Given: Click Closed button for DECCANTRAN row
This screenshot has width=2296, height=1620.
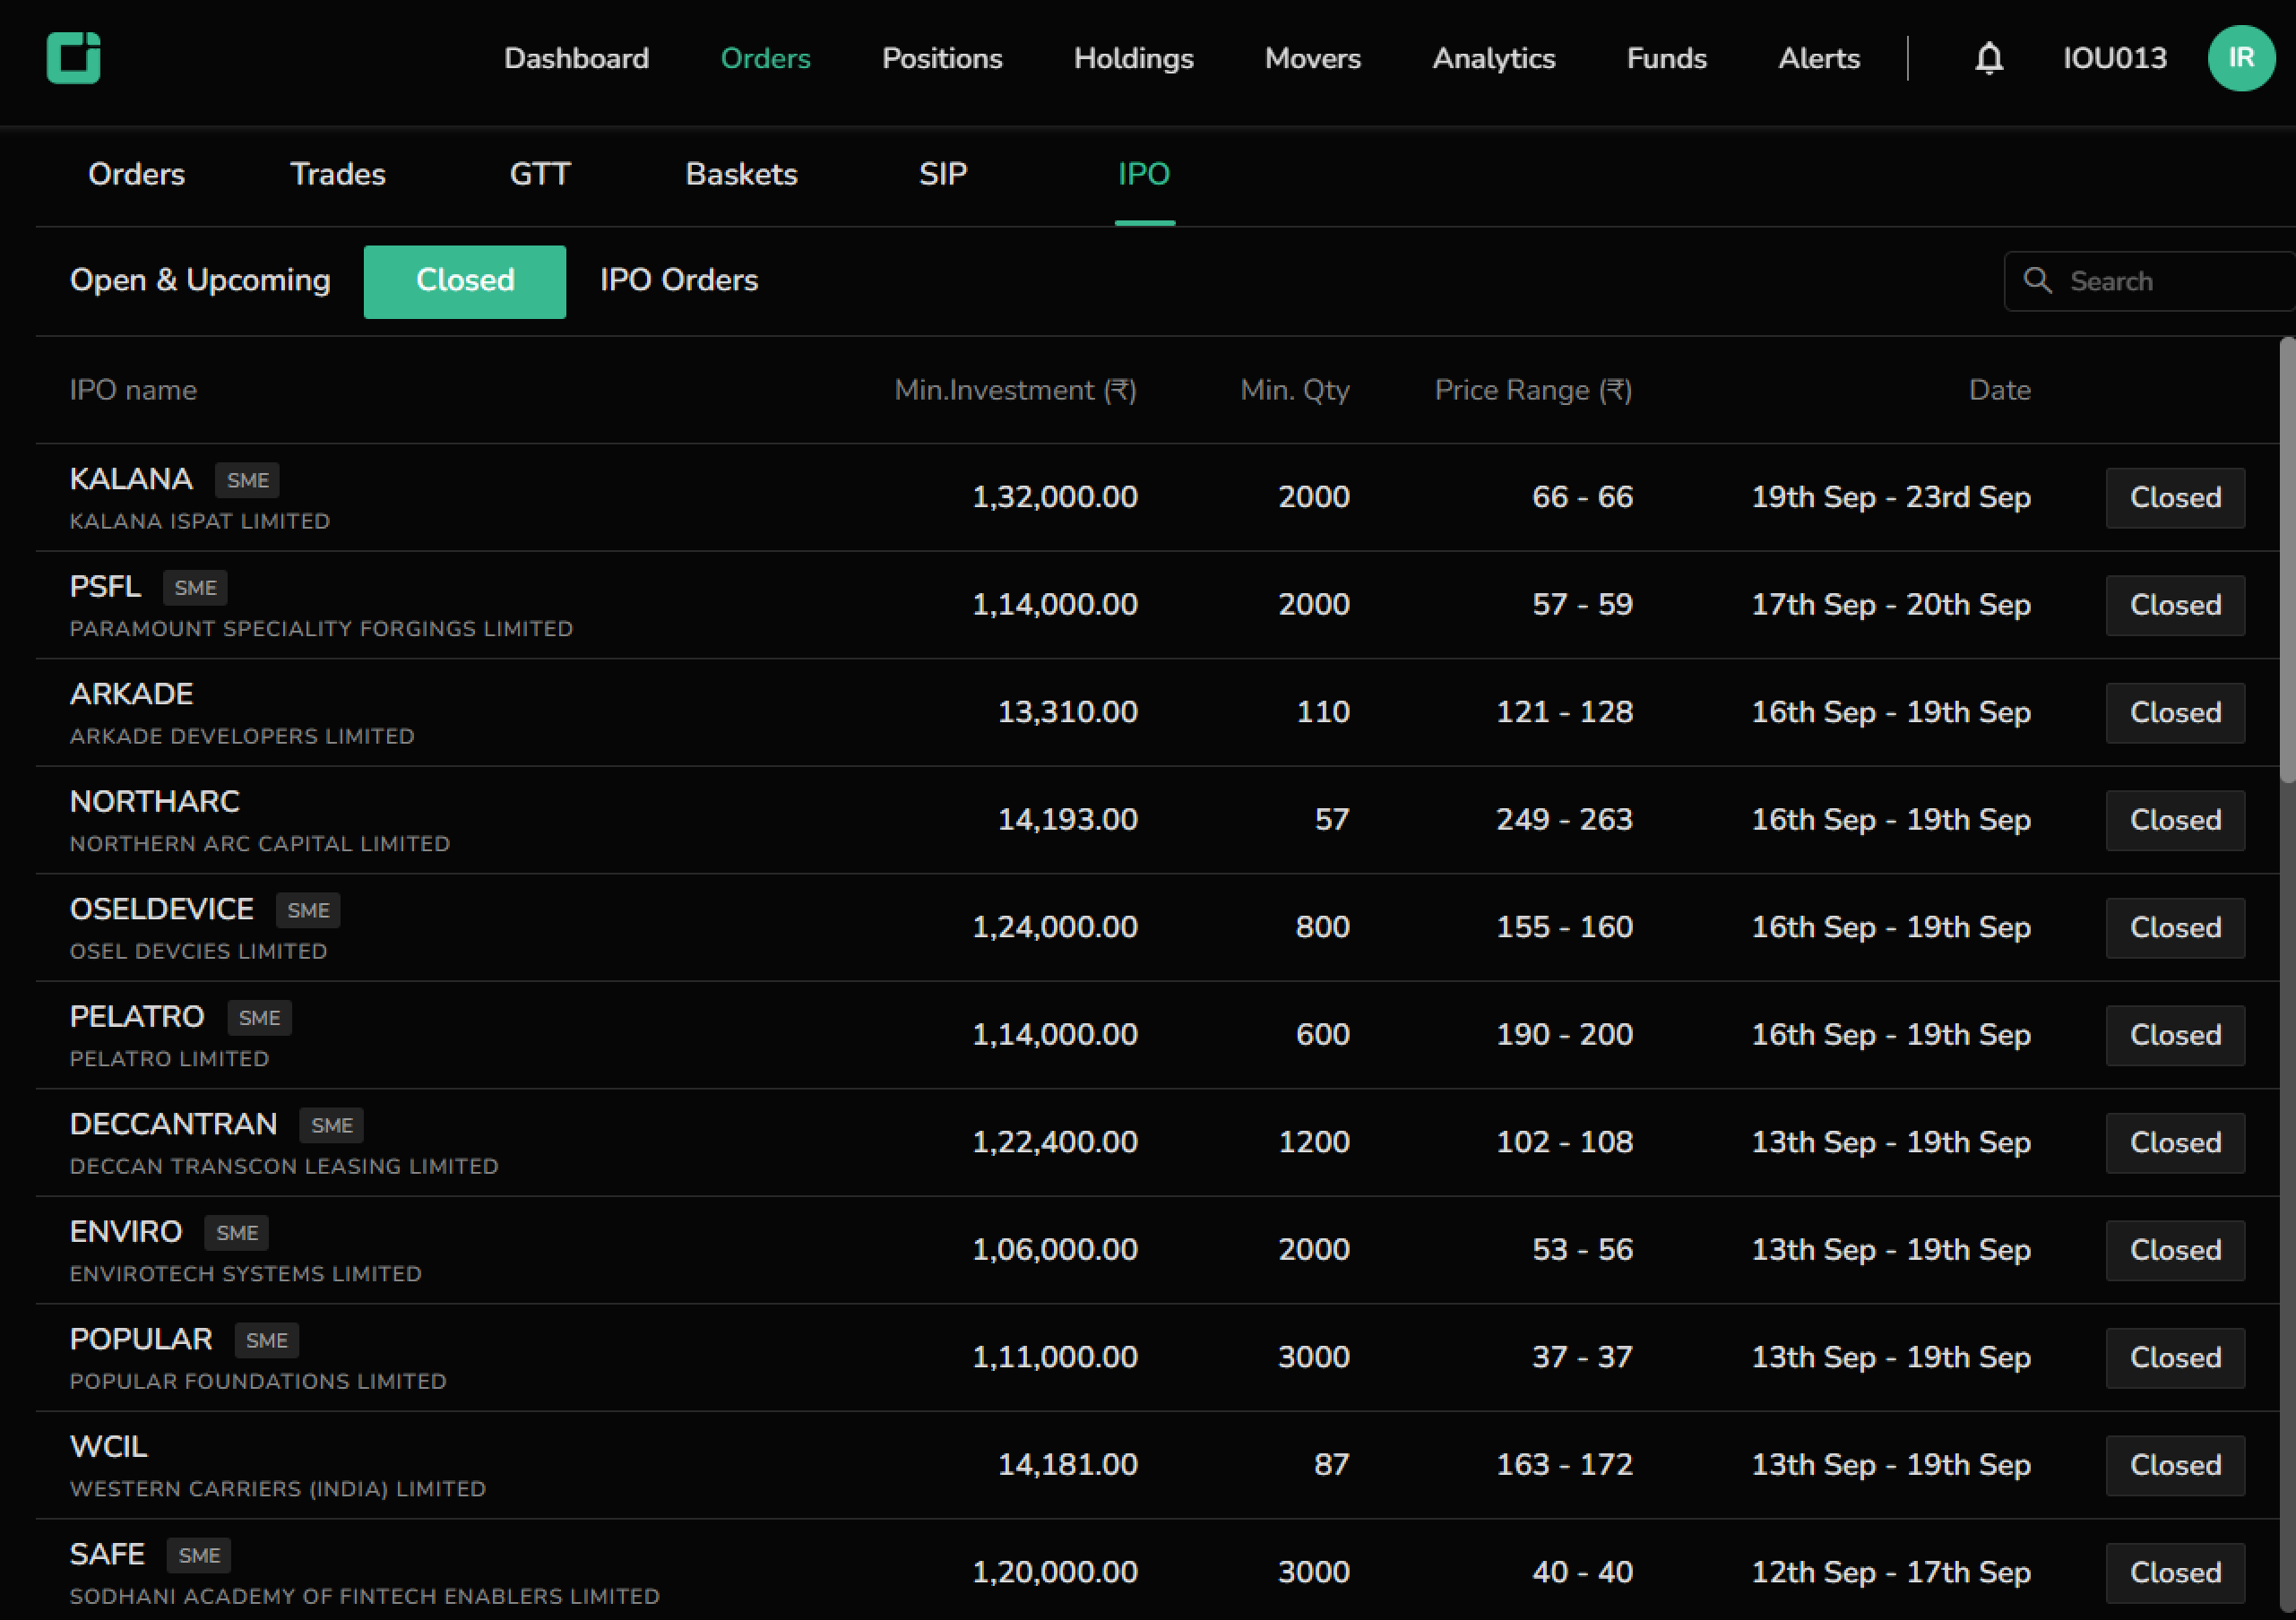Looking at the screenshot, I should (x=2175, y=1142).
